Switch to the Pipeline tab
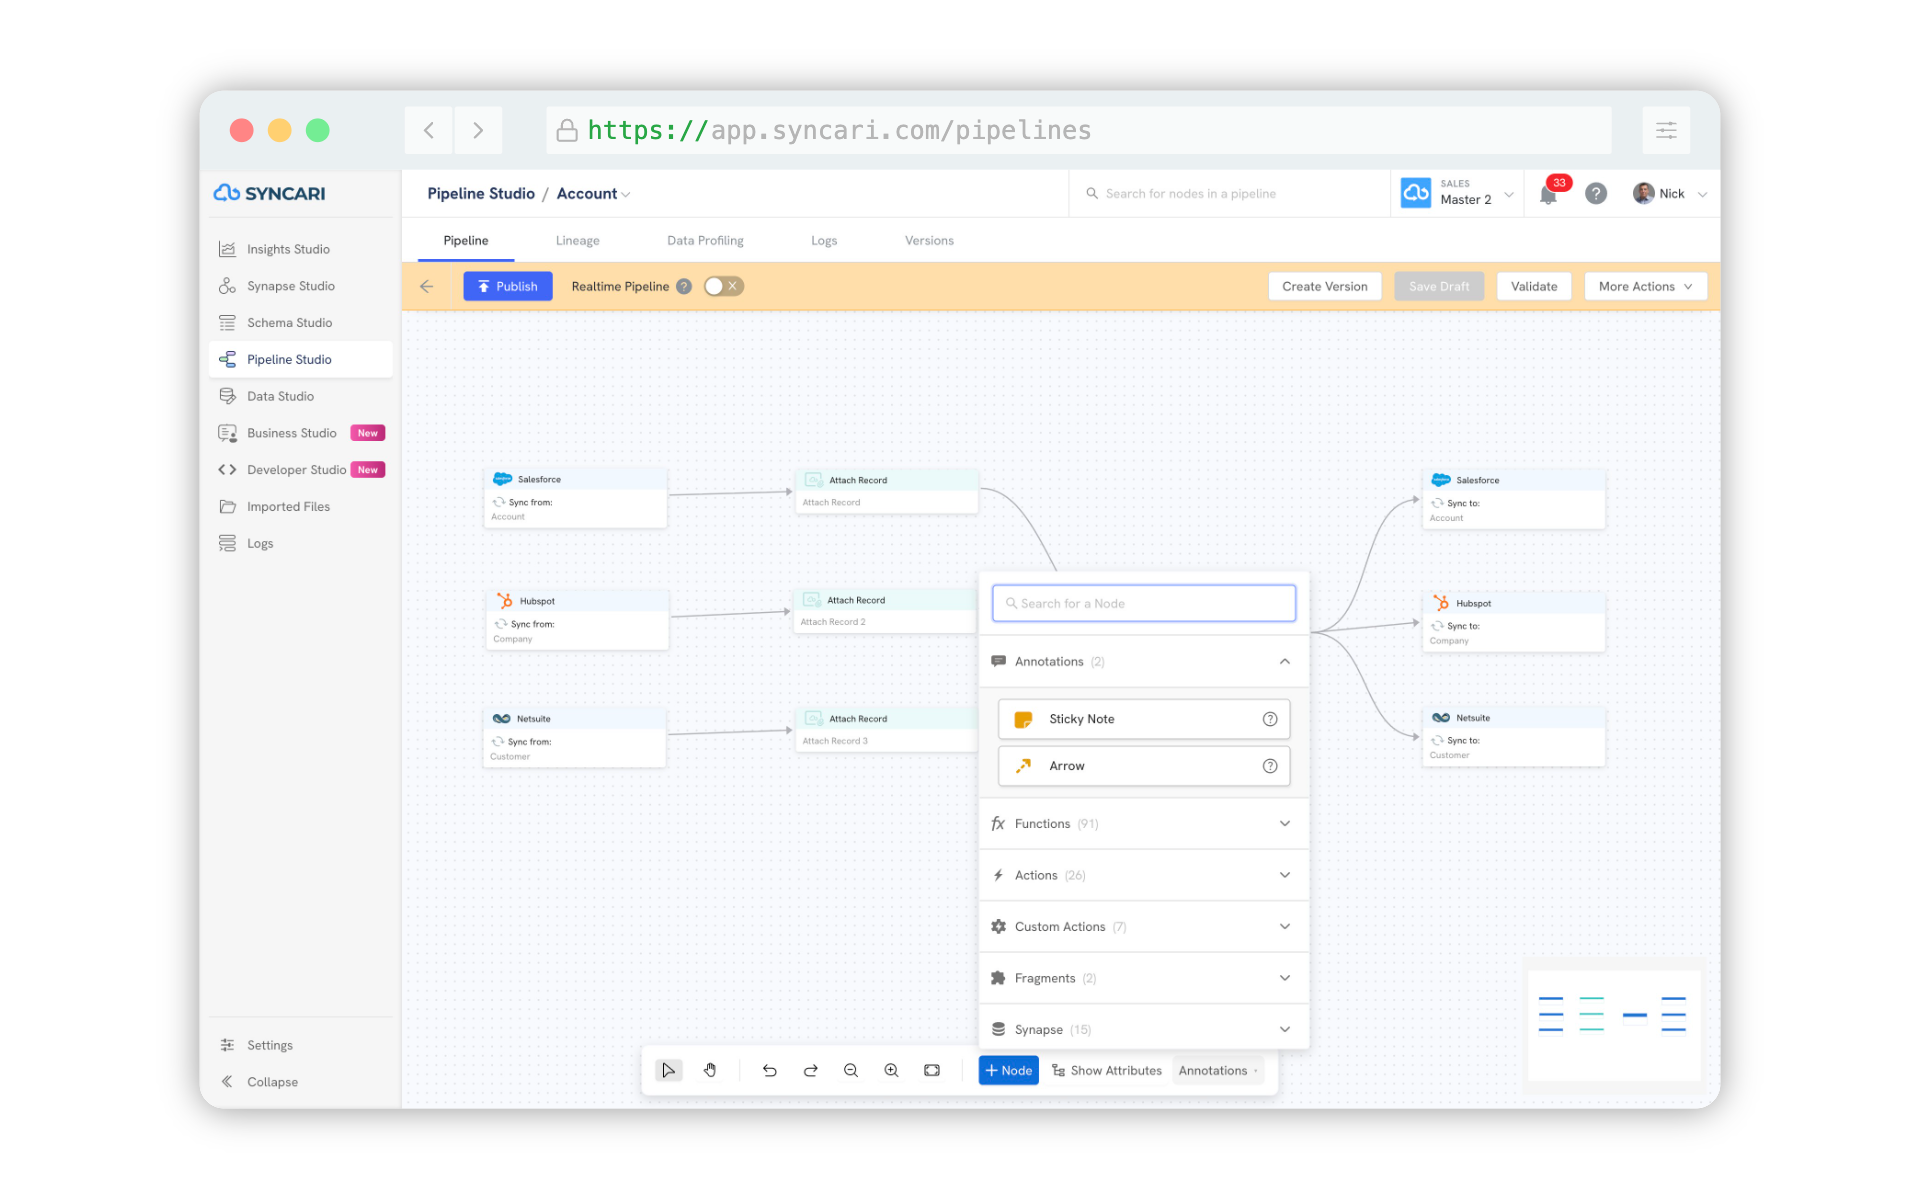This screenshot has width=1920, height=1200. 466,241
